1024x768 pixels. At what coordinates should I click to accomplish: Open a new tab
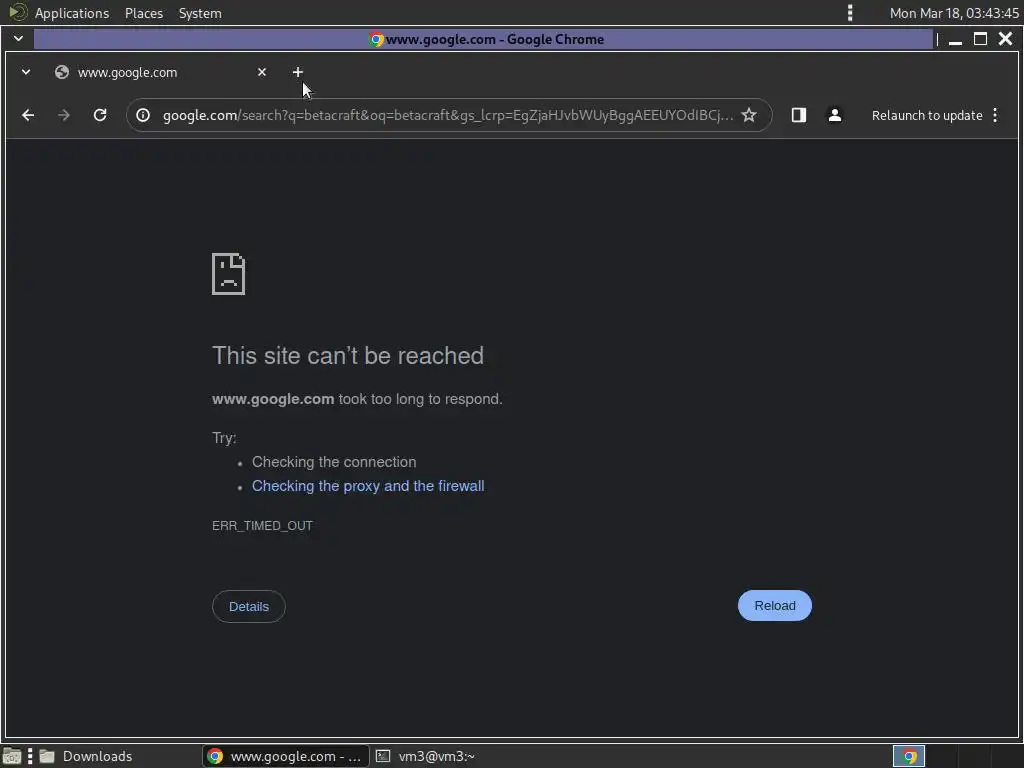point(298,72)
